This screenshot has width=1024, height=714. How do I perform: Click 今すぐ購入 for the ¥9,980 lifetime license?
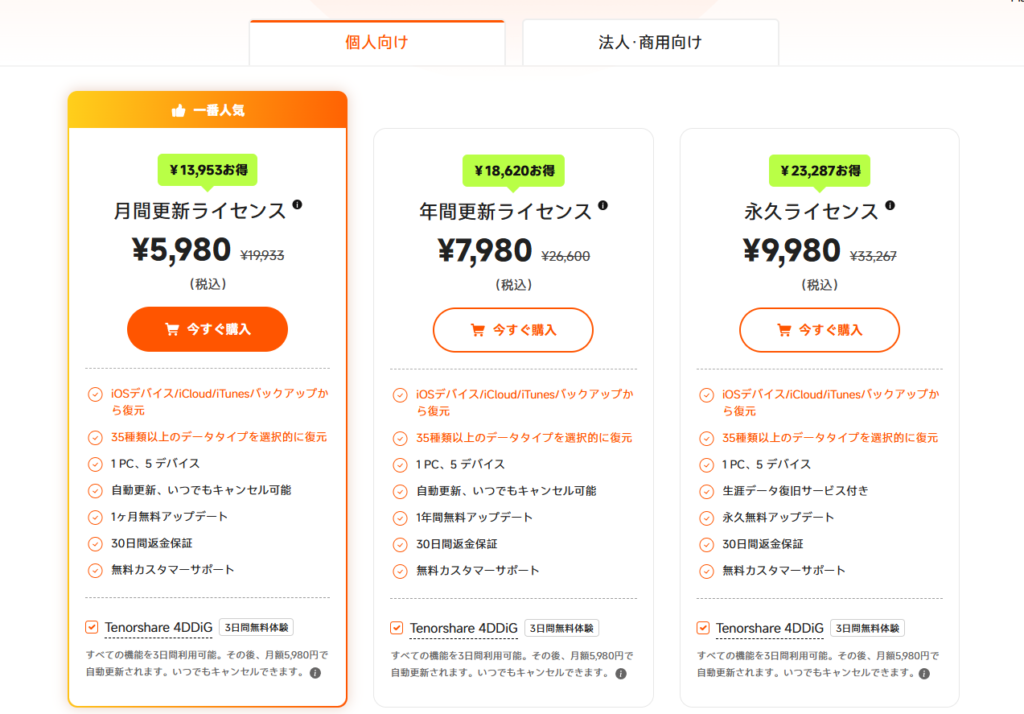(819, 330)
